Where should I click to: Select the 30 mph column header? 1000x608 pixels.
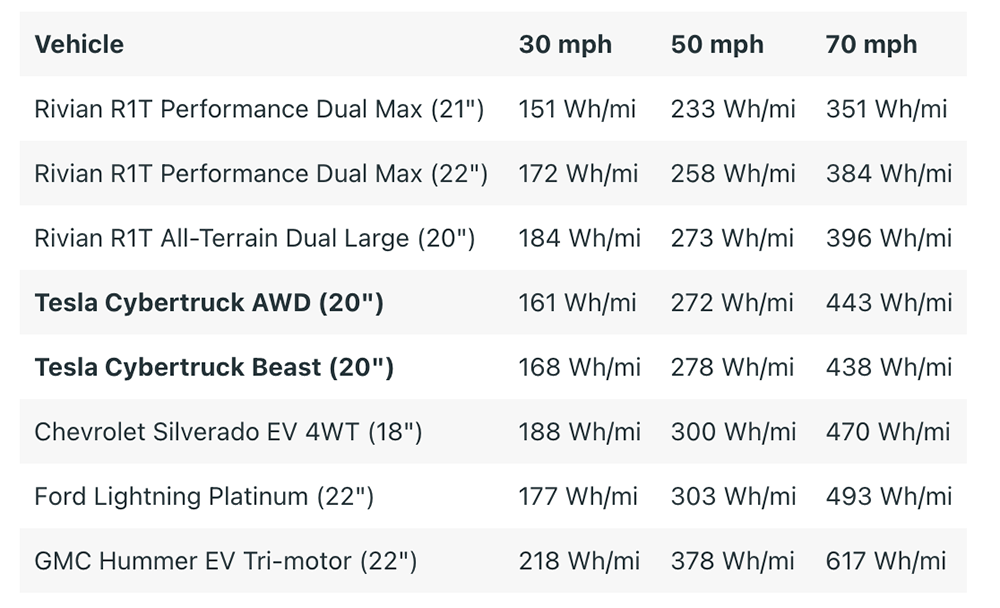click(x=565, y=45)
